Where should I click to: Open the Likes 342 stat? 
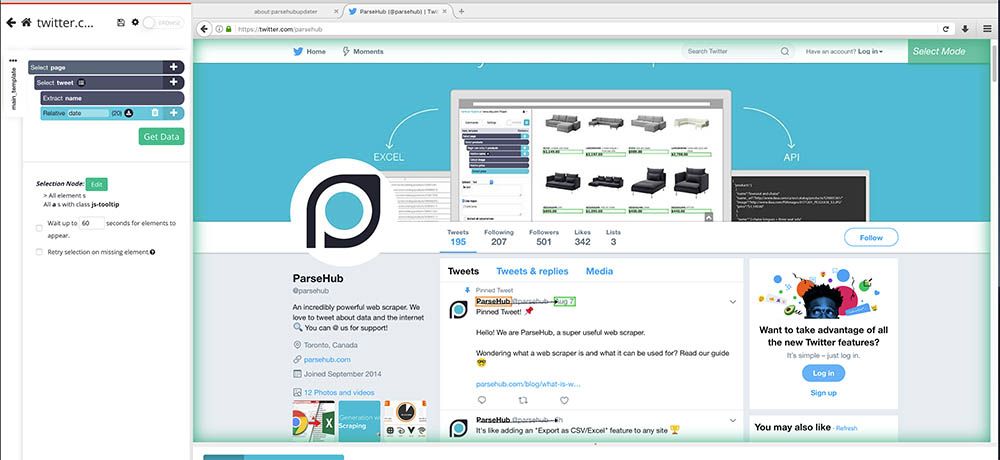tap(582, 237)
